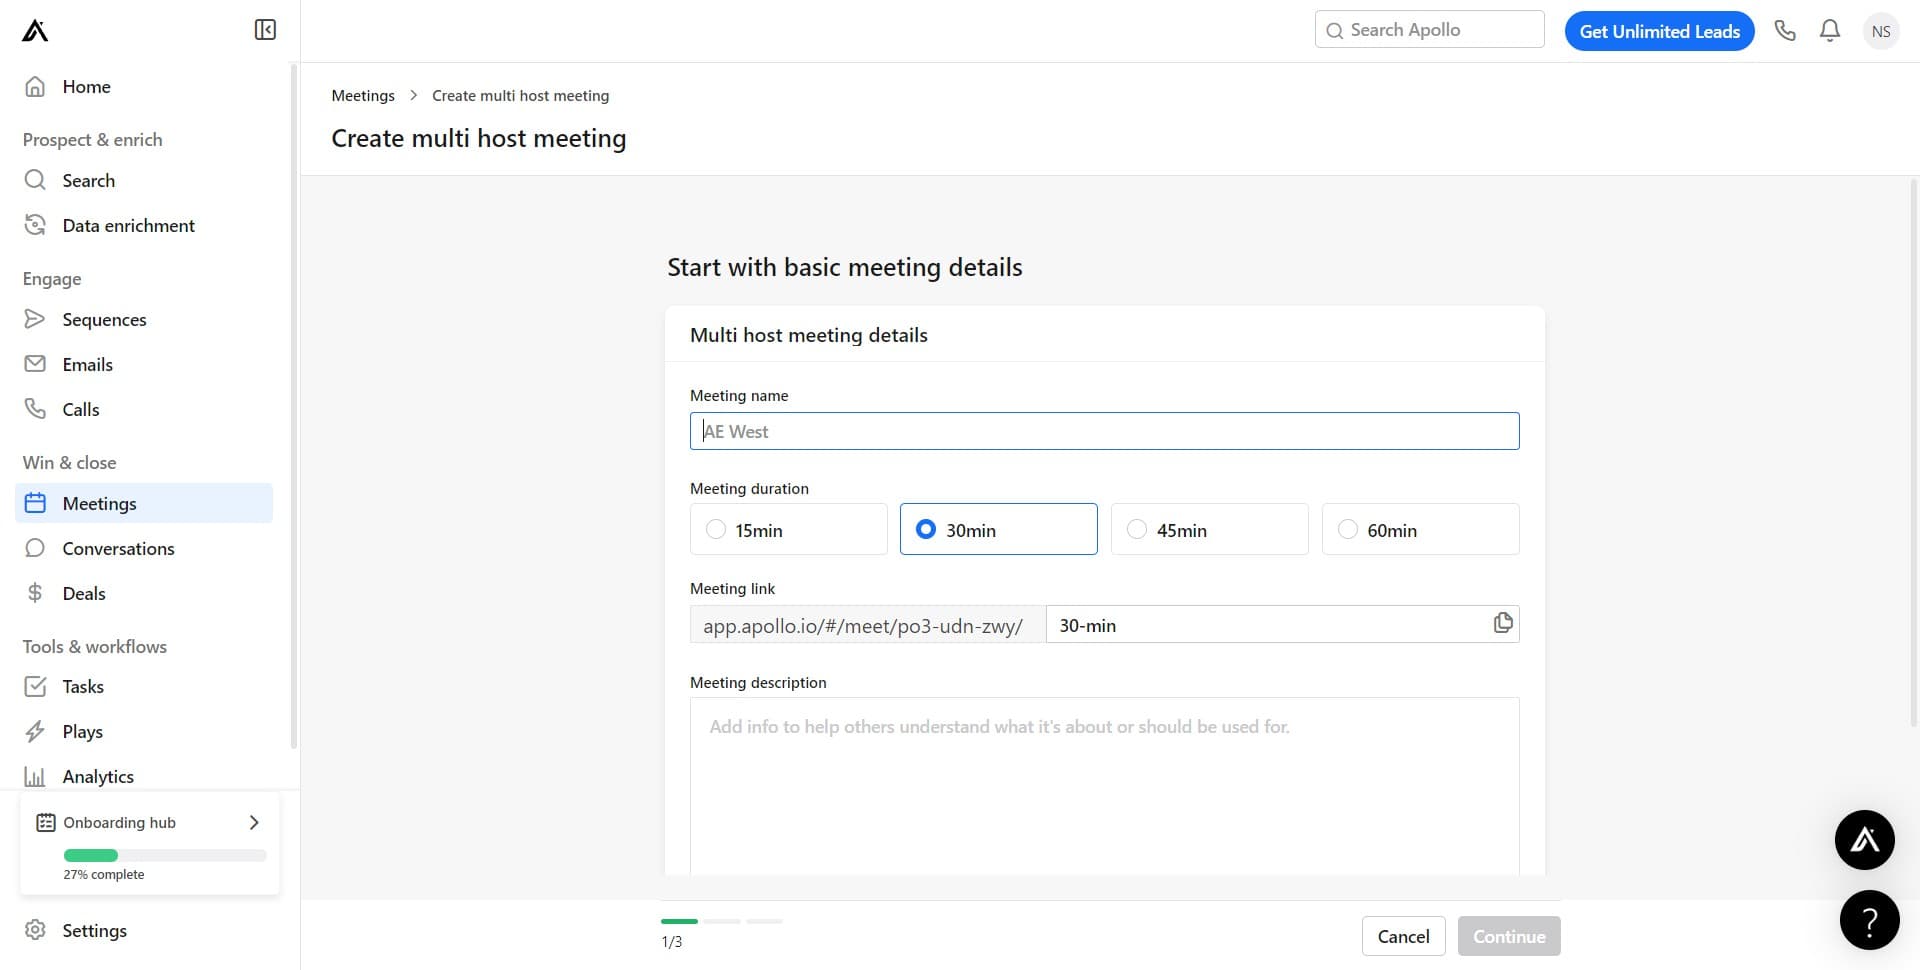Expand the Onboarding hub panel
The width and height of the screenshot is (1920, 970).
(x=253, y=822)
